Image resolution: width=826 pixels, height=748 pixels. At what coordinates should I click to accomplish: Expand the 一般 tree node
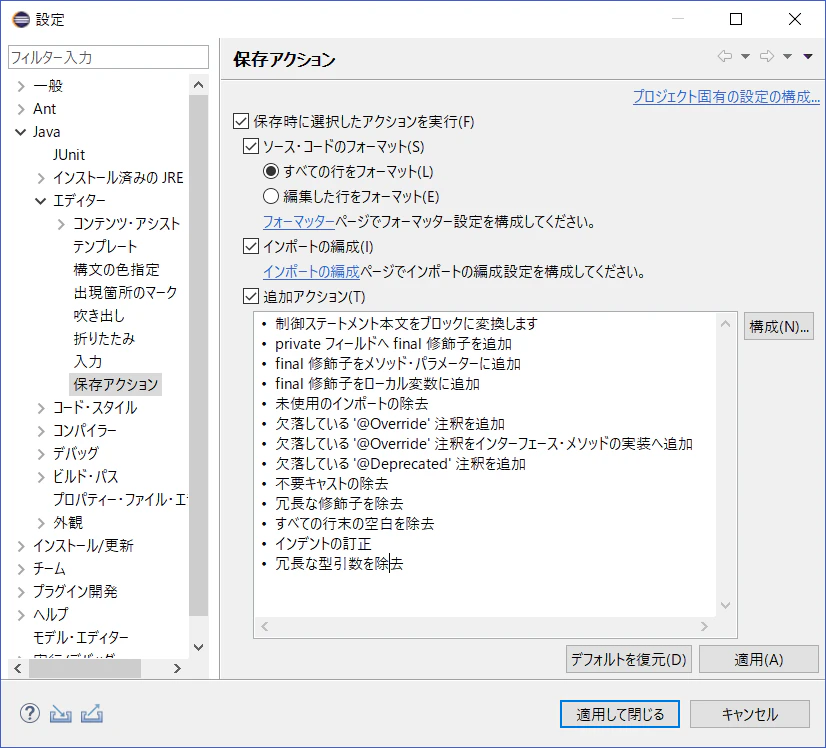click(21, 86)
